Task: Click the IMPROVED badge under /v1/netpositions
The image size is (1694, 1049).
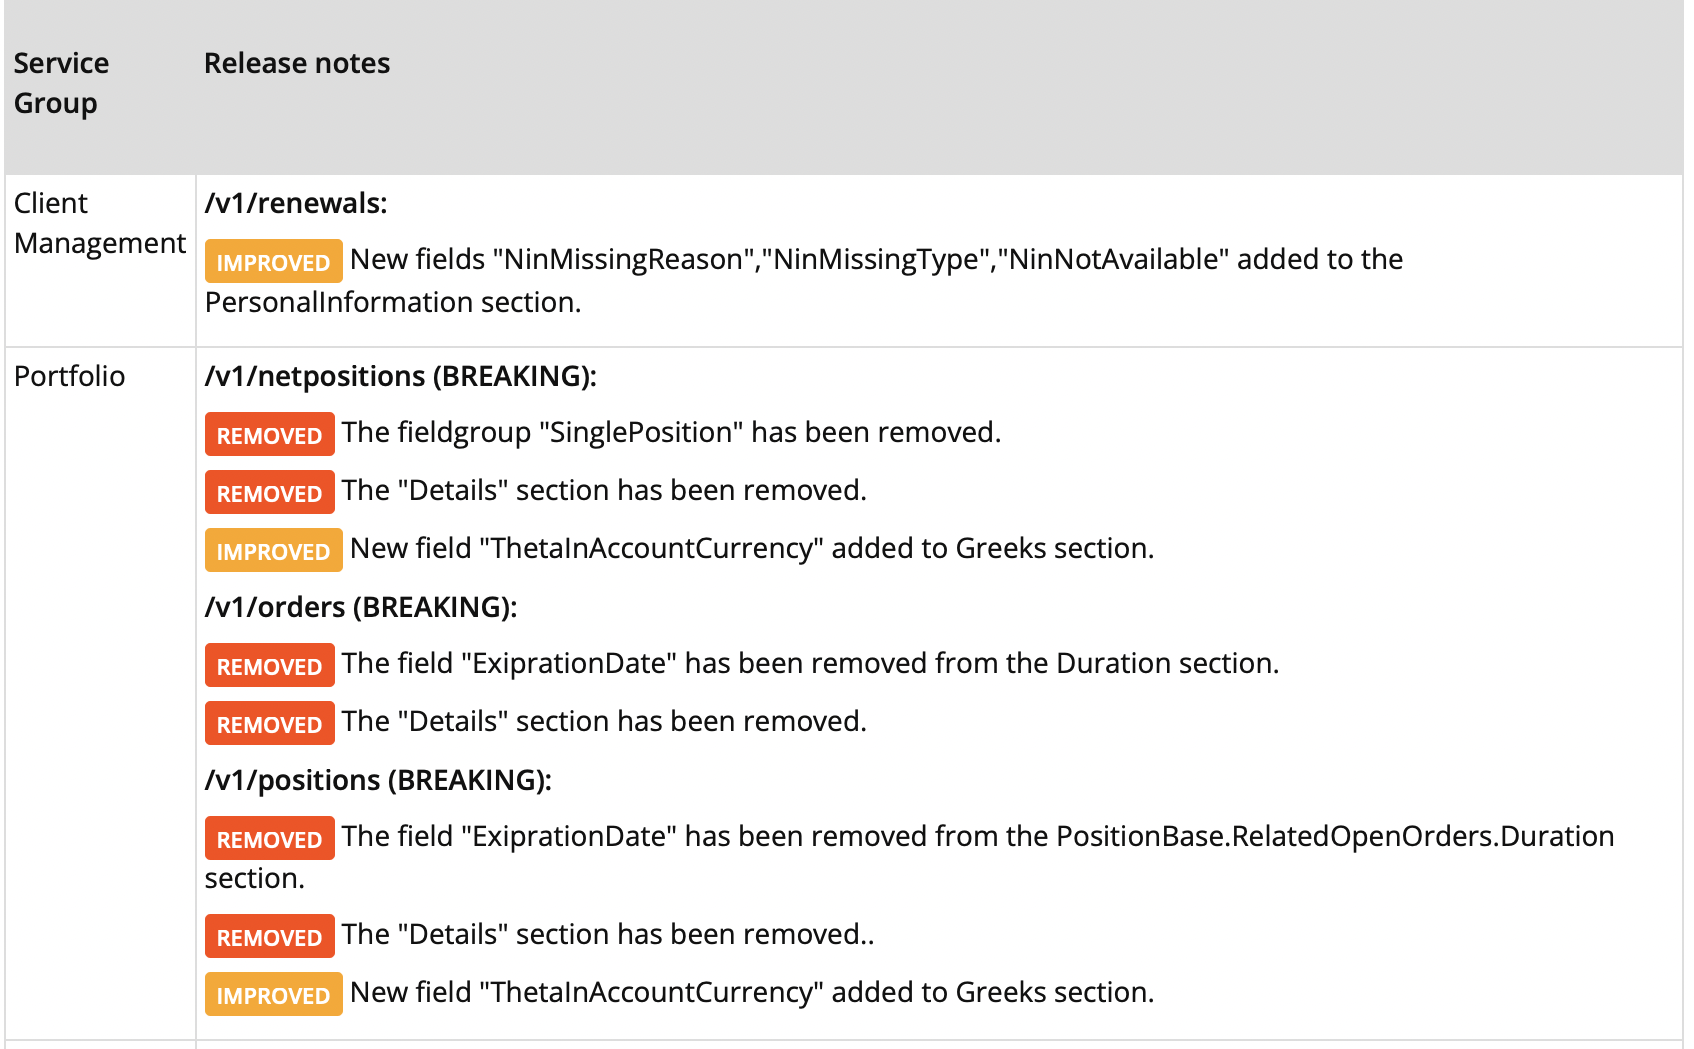Action: coord(273,550)
